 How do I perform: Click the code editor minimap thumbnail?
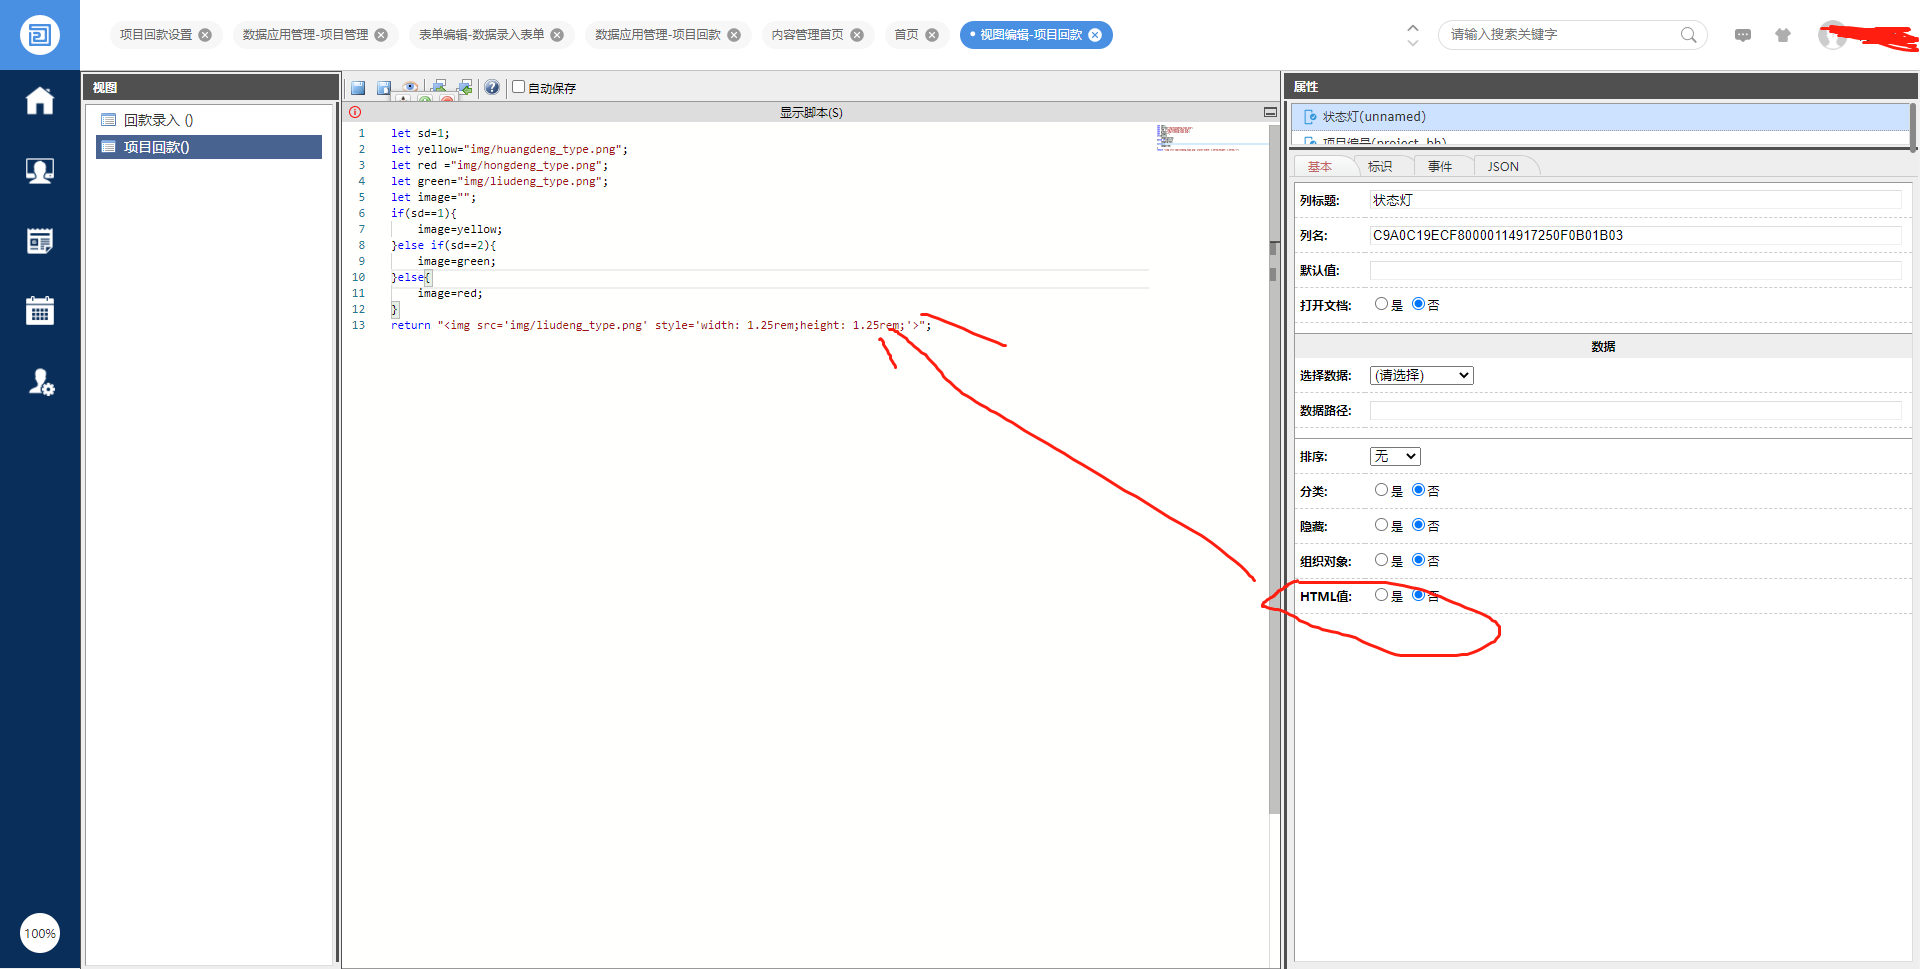click(x=1198, y=138)
